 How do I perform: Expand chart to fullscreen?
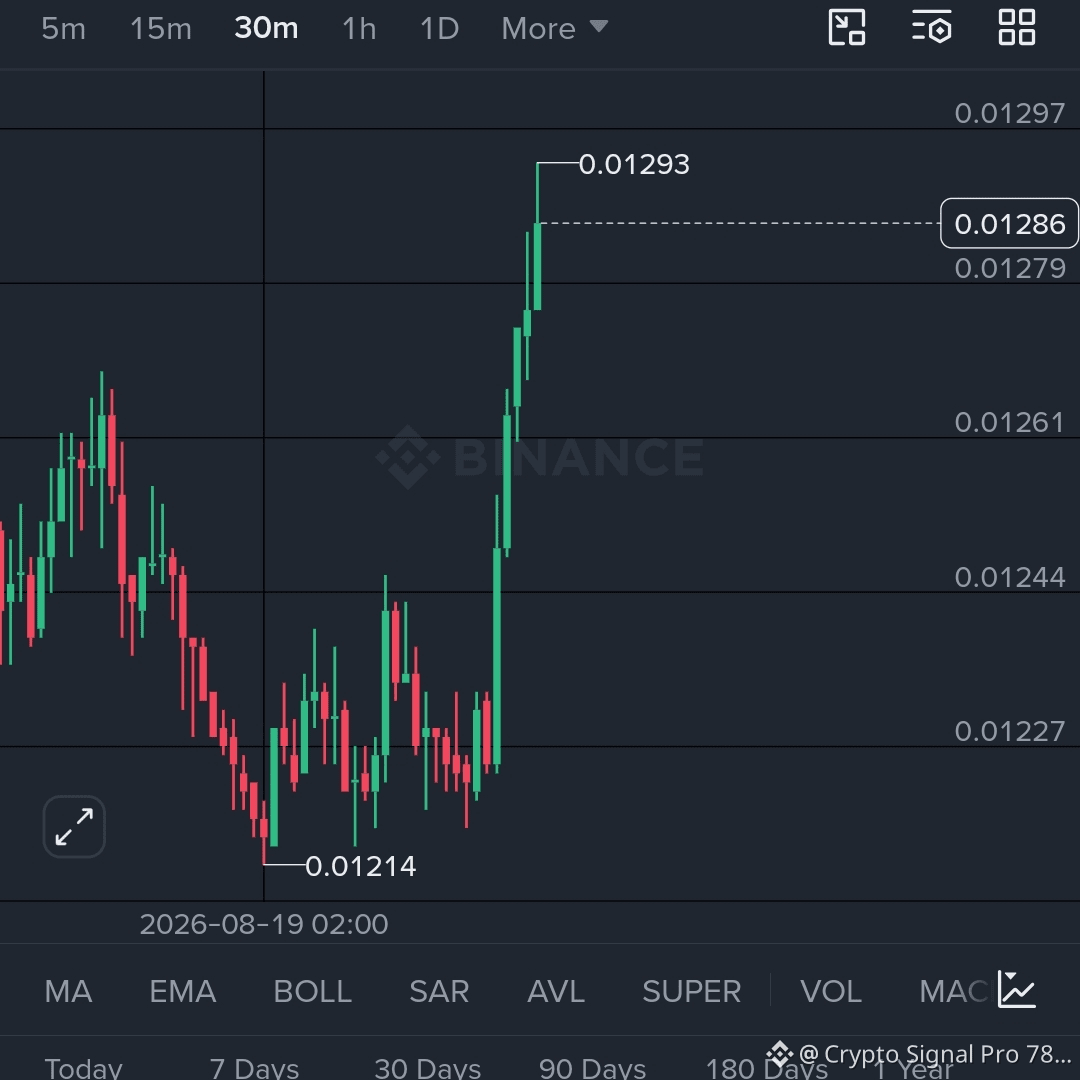[x=74, y=827]
